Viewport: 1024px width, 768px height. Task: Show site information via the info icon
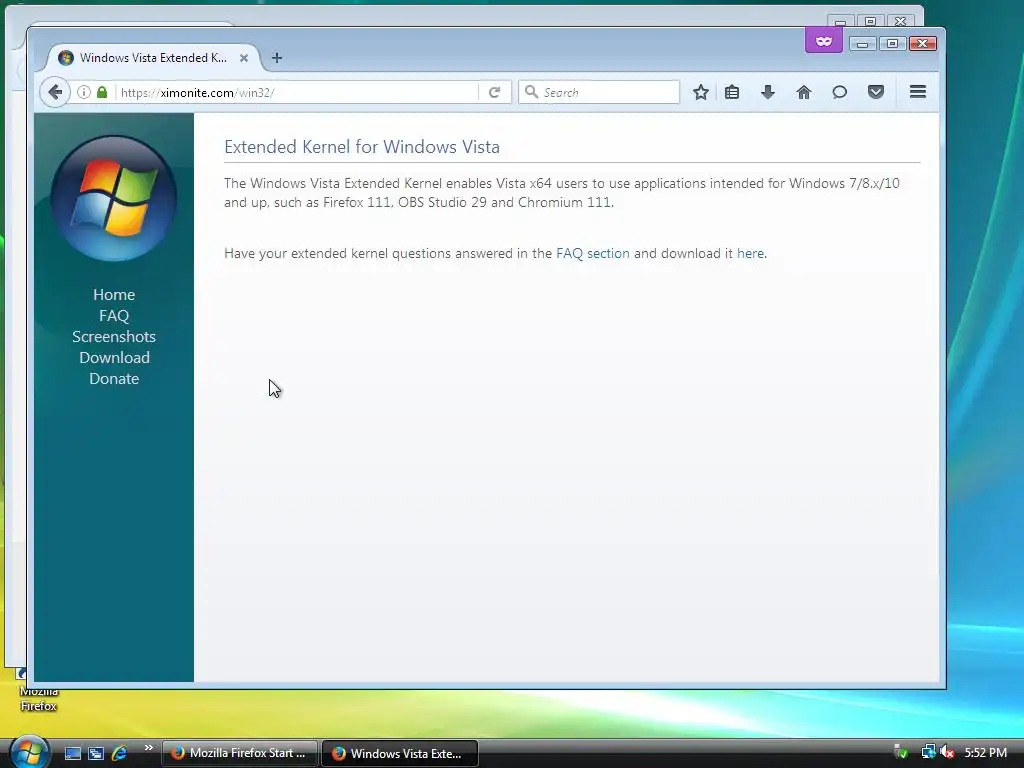point(84,92)
